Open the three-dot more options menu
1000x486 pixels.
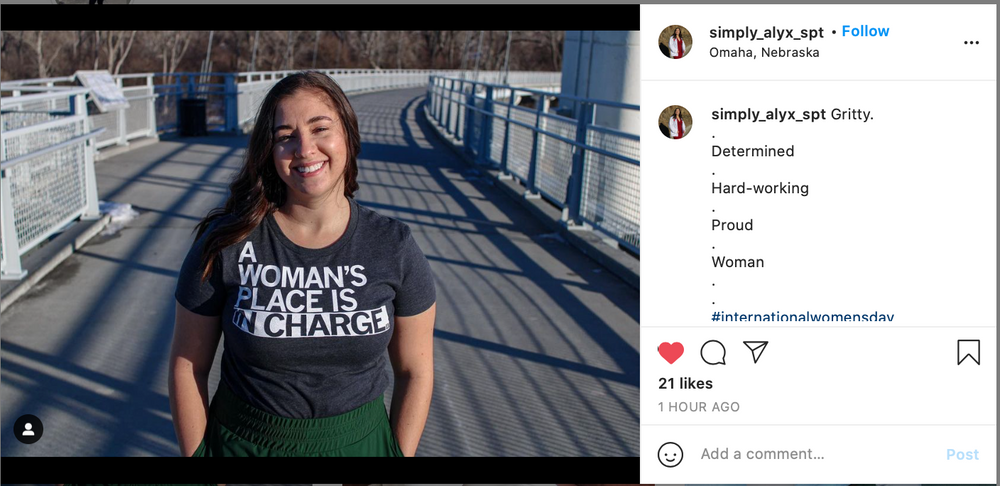click(x=971, y=43)
